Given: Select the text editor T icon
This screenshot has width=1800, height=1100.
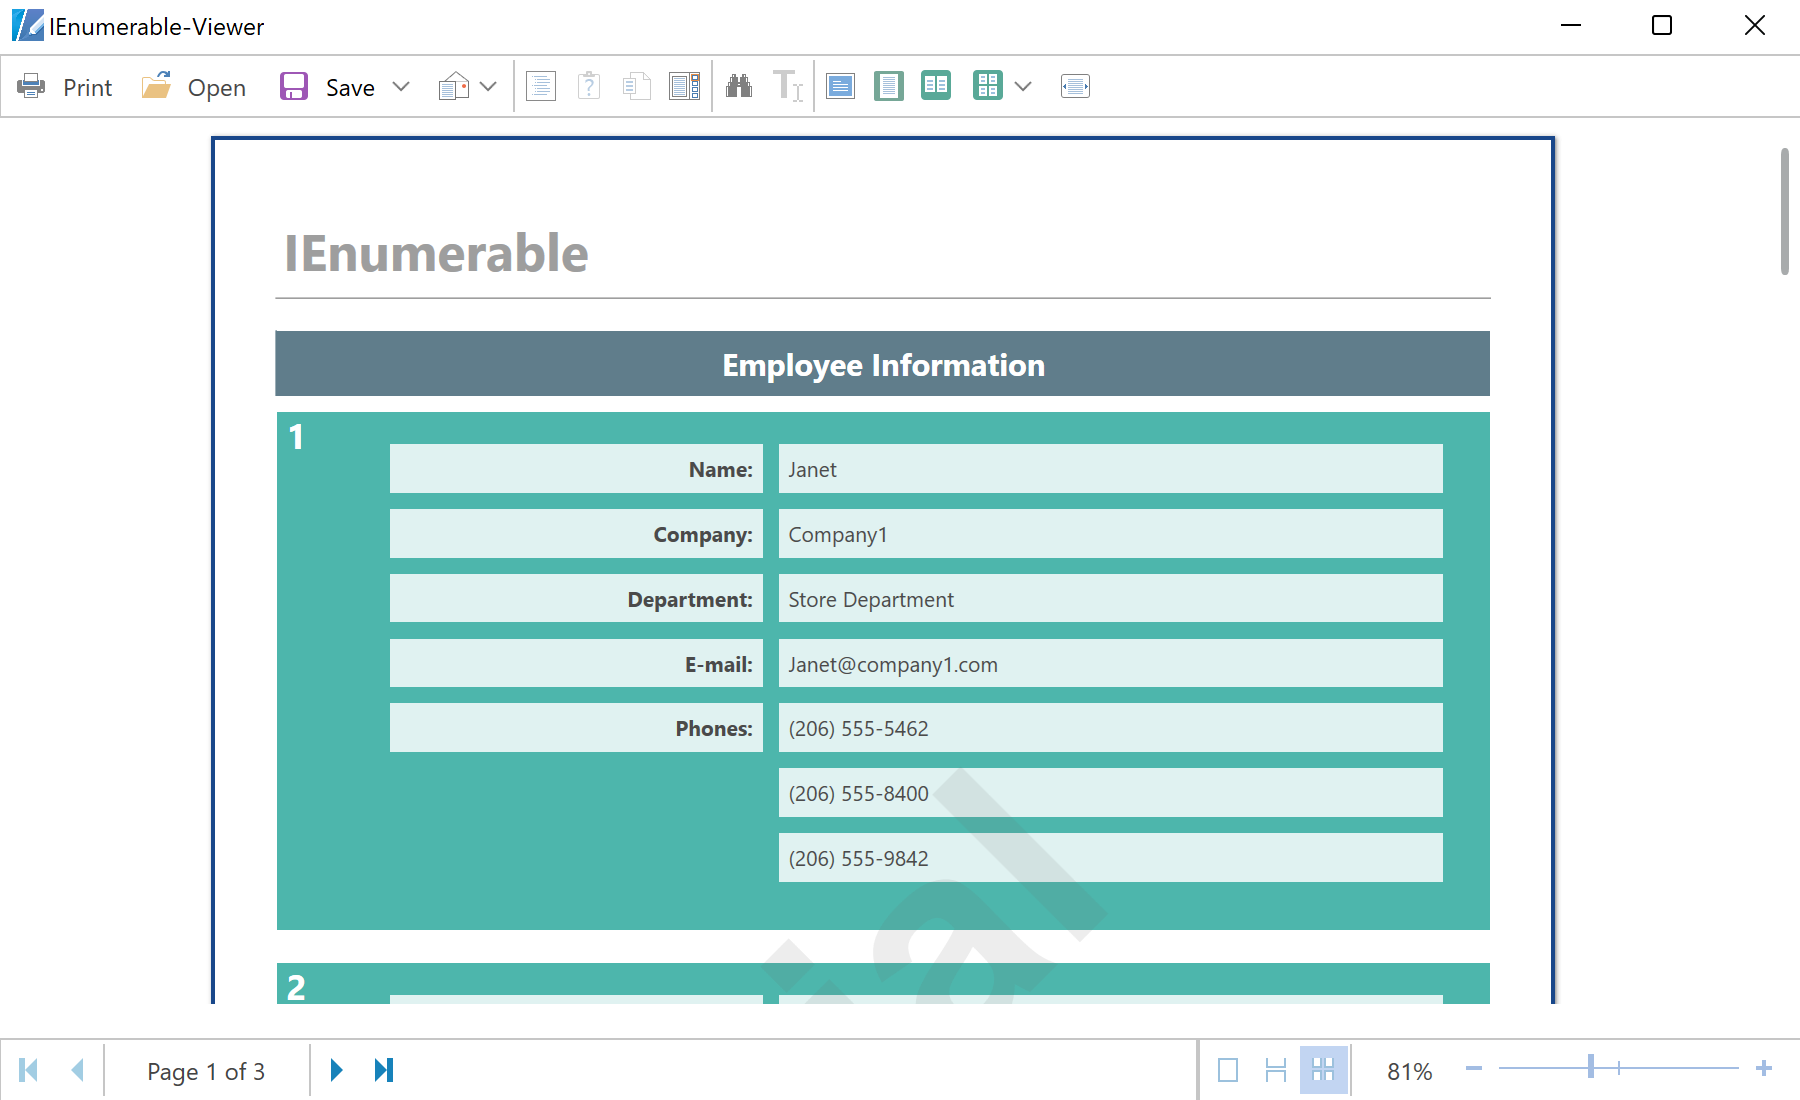Looking at the screenshot, I should tap(787, 87).
